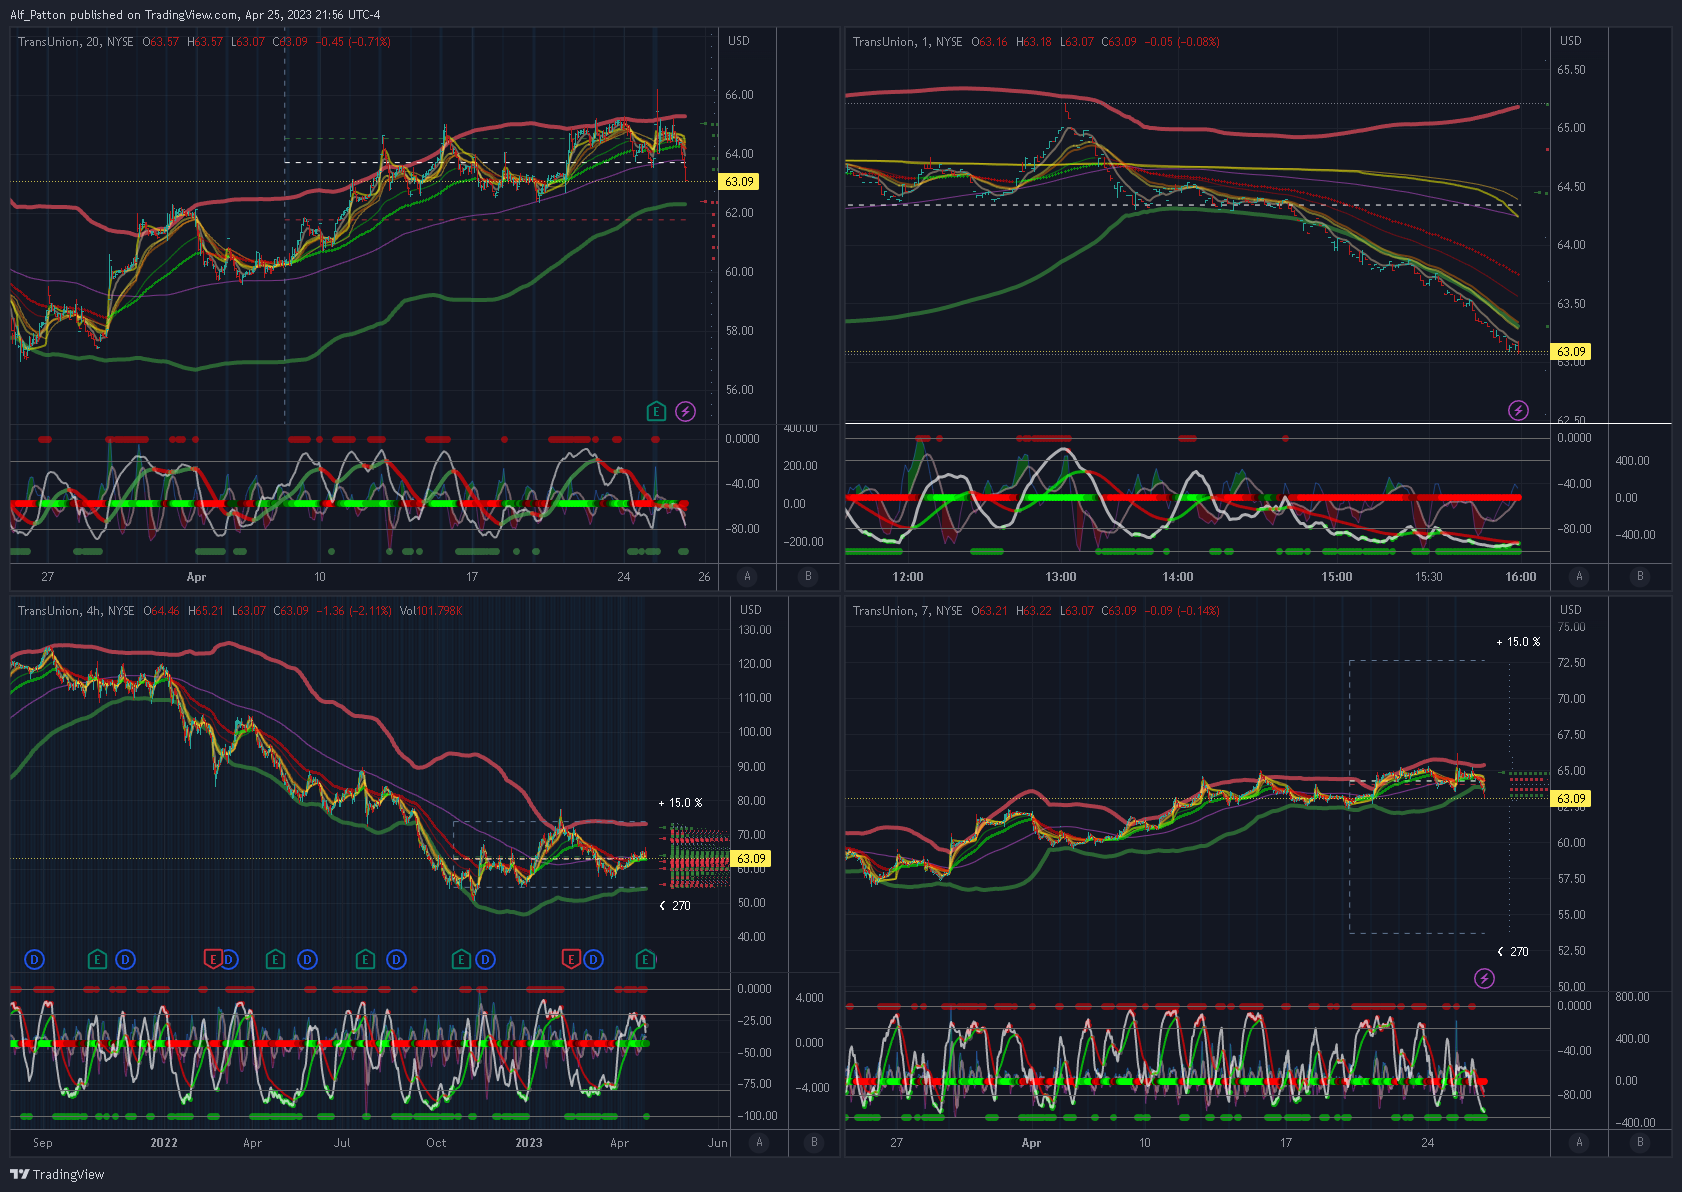This screenshot has width=1682, height=1192.
Task: Click the D marker following the Oct E marker
Action: point(485,960)
